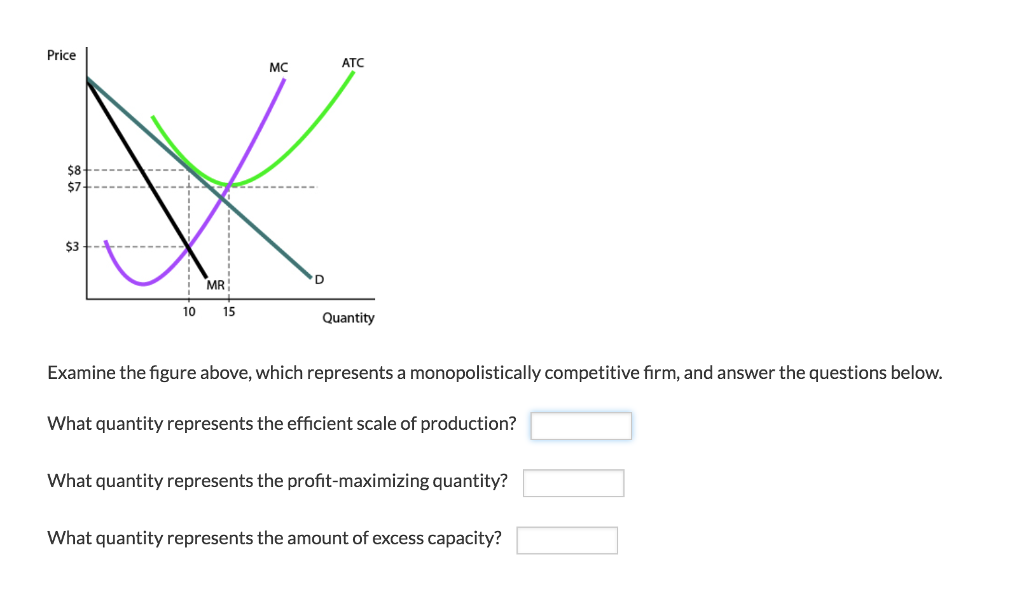Screen dimensions: 1024x613
Task: Click the efficient scale of production answer box
Action: point(581,426)
